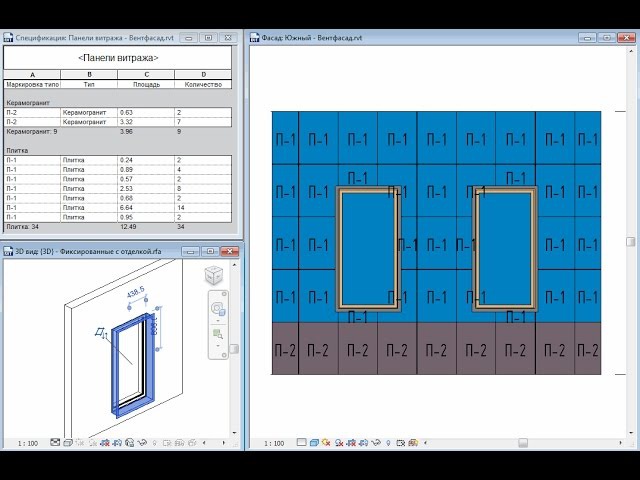
Task: Click the facade scroll right arrow
Action: 620,443
